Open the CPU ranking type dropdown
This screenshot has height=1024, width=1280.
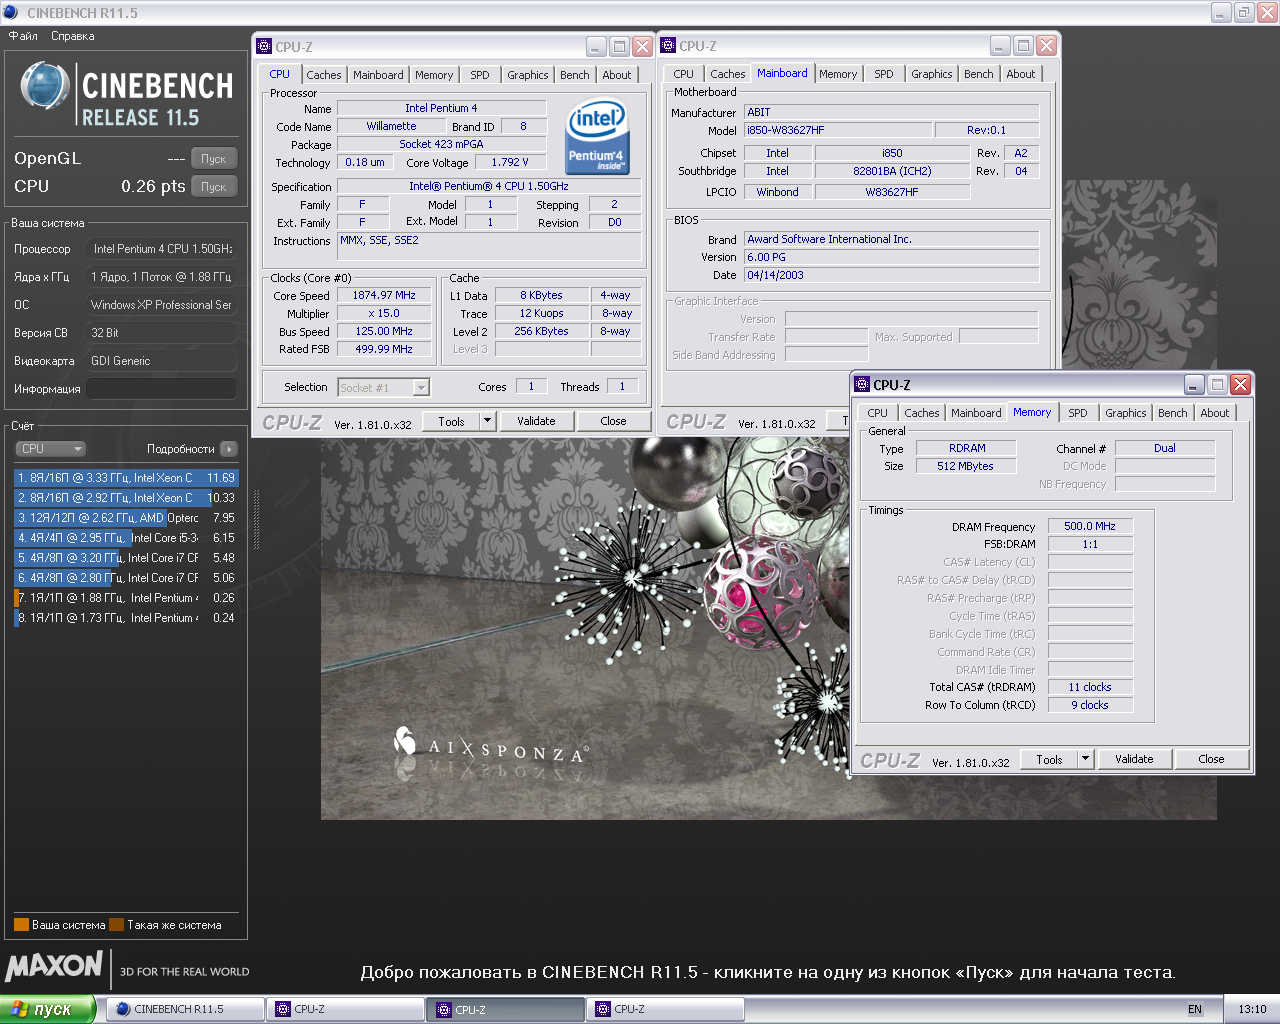(x=52, y=449)
